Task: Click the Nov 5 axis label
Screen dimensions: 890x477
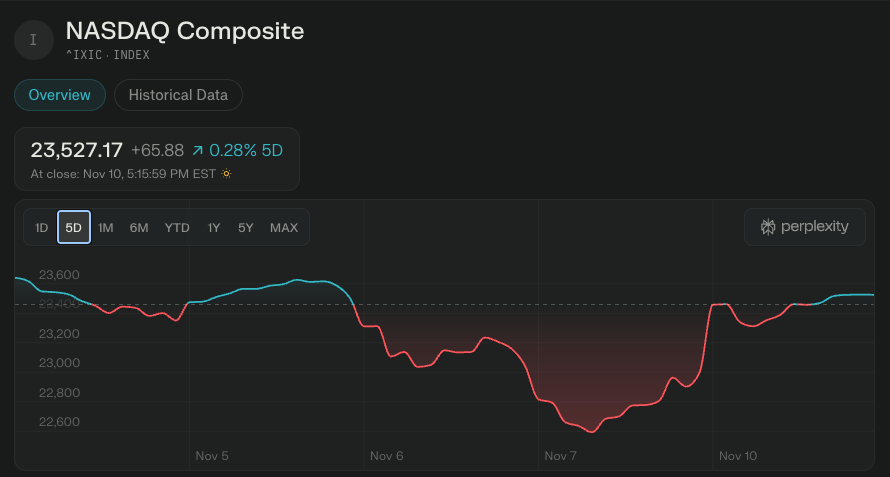Action: point(212,456)
